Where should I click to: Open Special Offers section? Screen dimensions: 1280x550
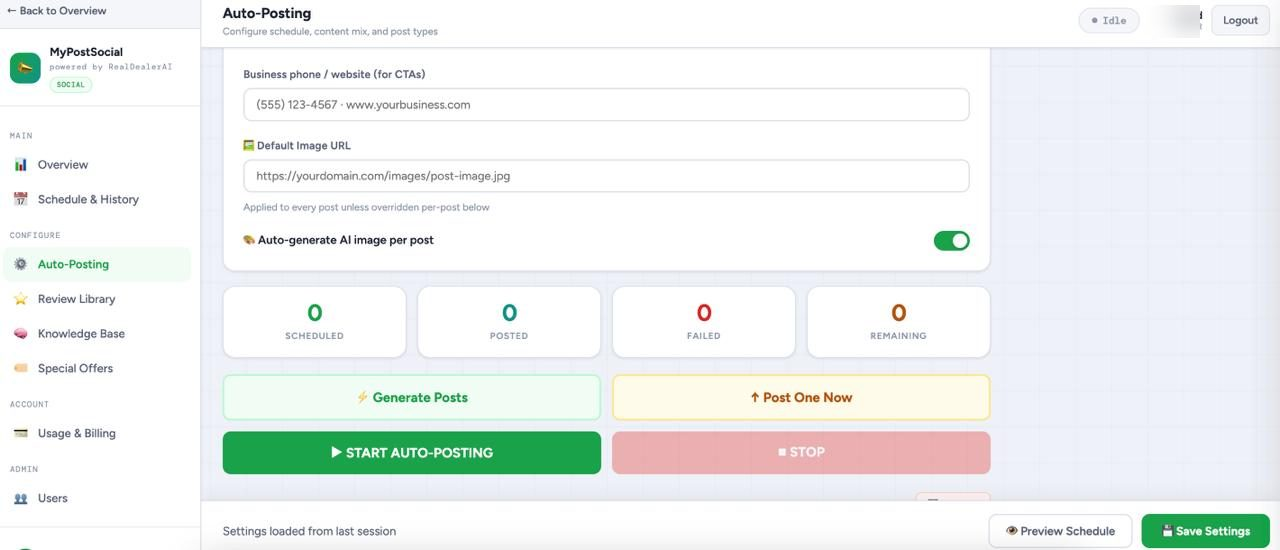(x=97, y=368)
